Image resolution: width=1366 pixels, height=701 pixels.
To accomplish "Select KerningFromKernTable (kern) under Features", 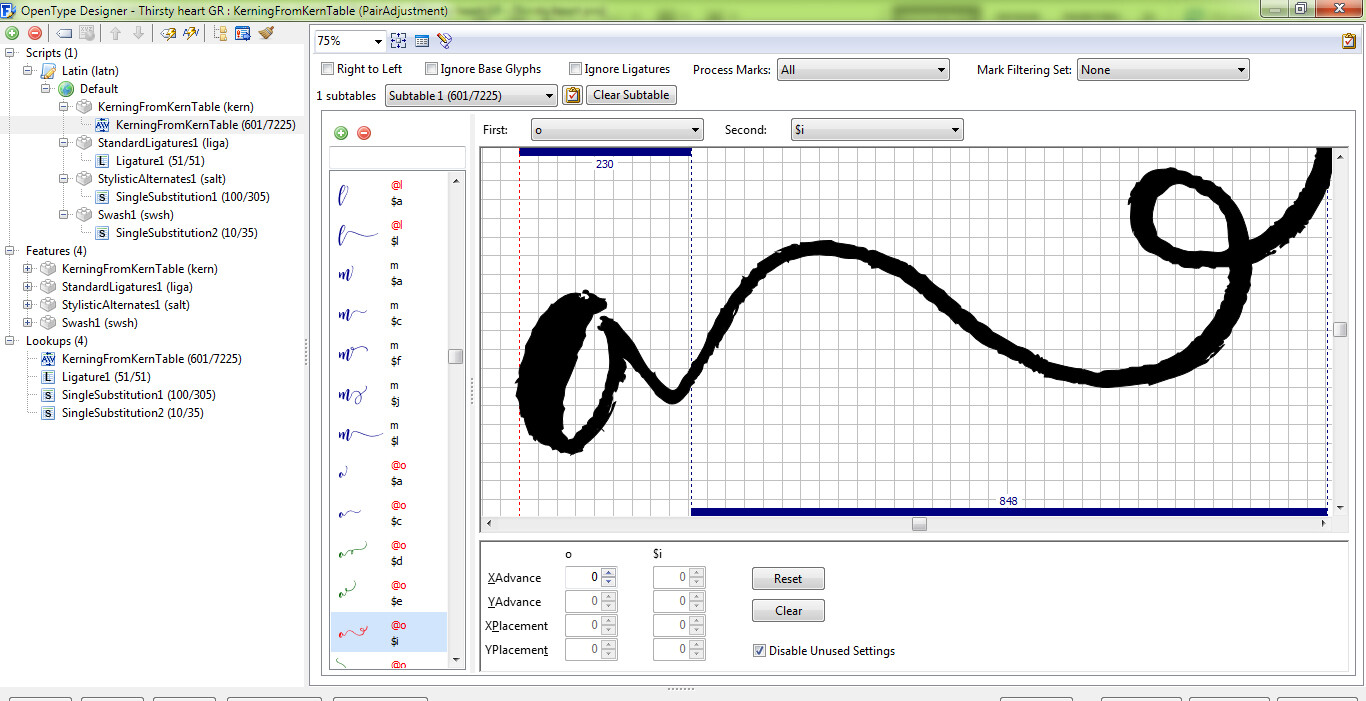I will pyautogui.click(x=139, y=269).
